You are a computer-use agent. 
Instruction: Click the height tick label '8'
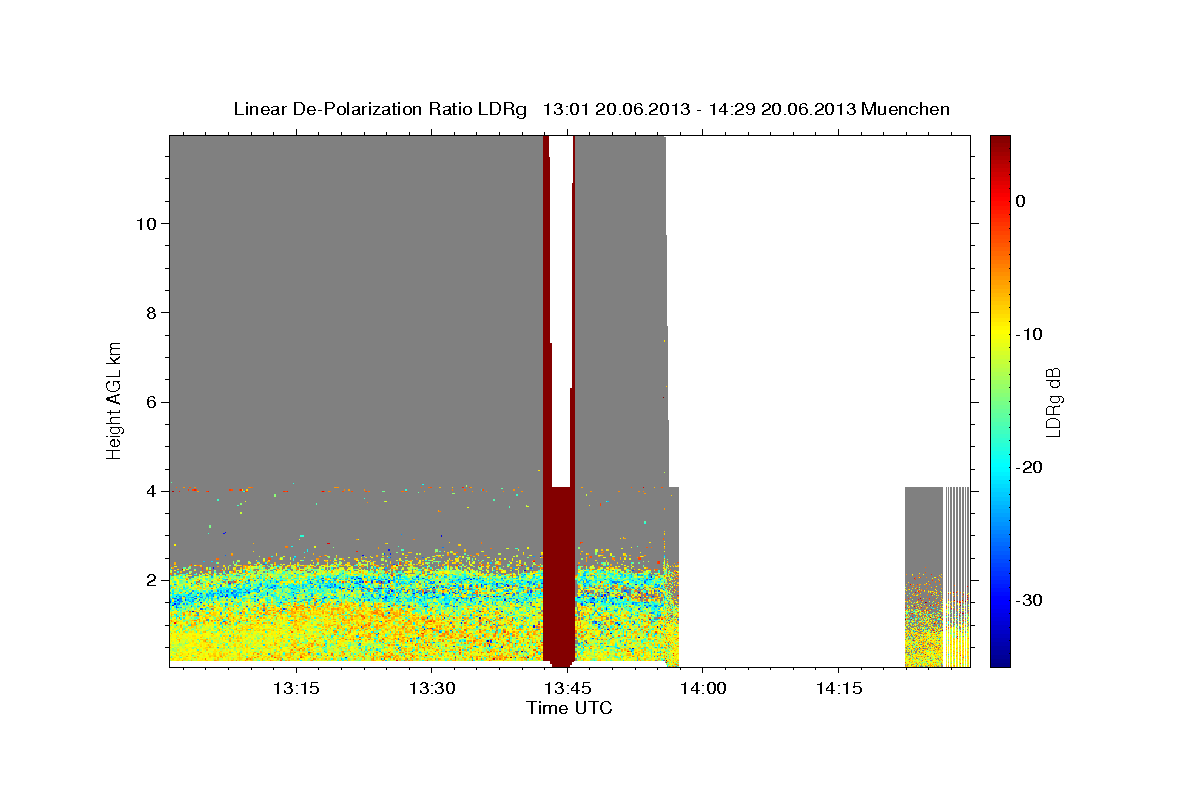click(x=151, y=312)
